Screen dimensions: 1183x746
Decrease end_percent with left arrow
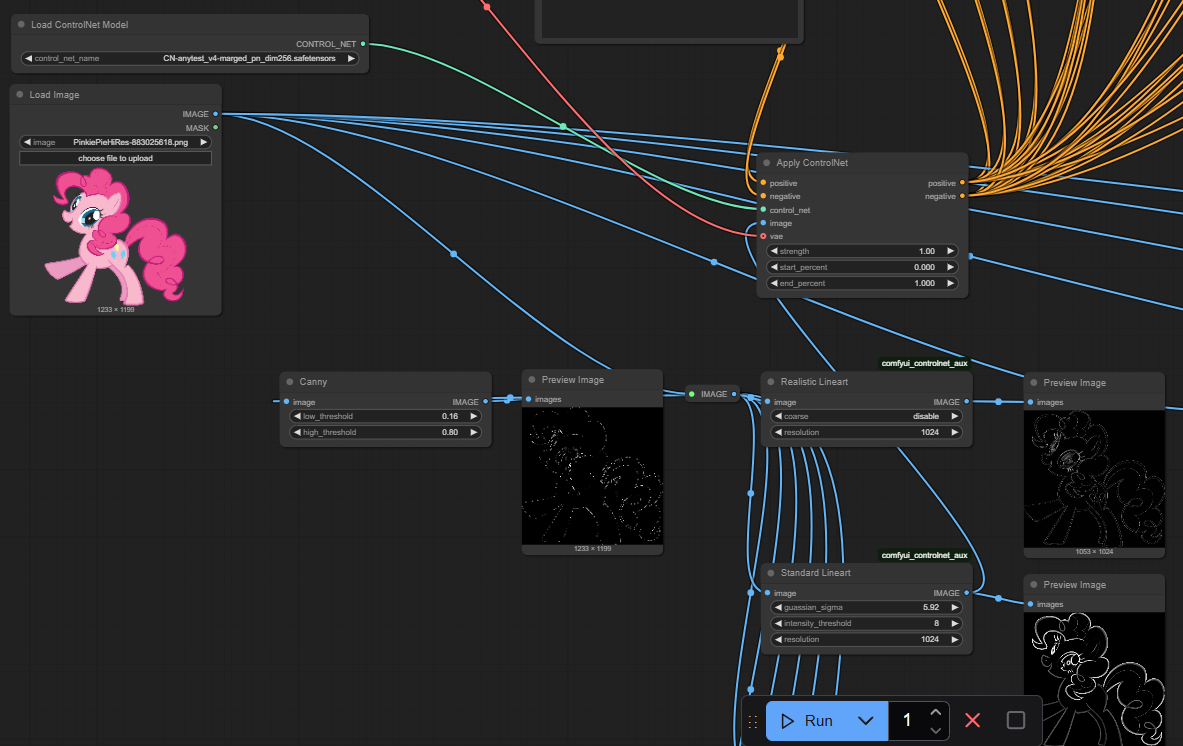coord(773,284)
